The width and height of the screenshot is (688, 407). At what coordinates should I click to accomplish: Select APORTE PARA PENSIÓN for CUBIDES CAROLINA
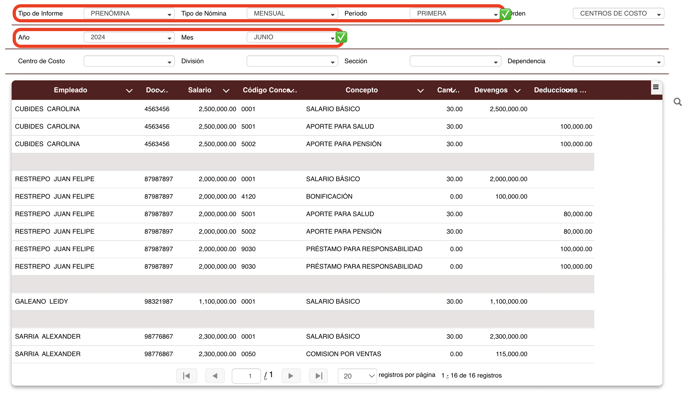pyautogui.click(x=344, y=144)
